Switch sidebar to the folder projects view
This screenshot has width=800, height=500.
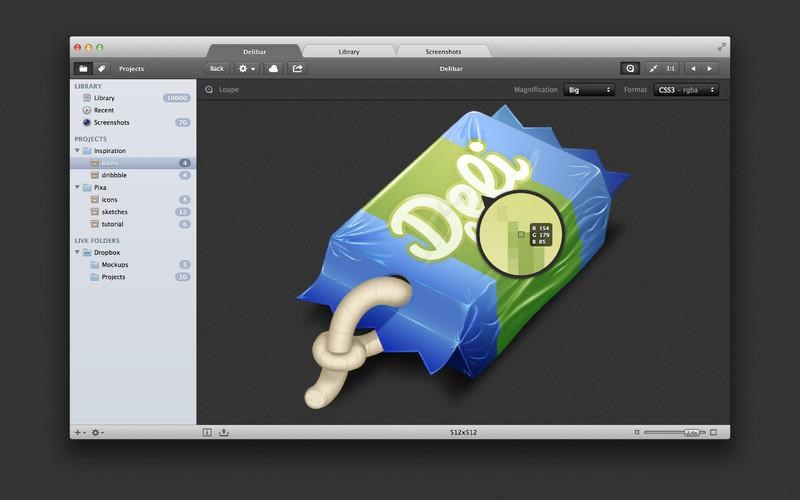tap(83, 69)
